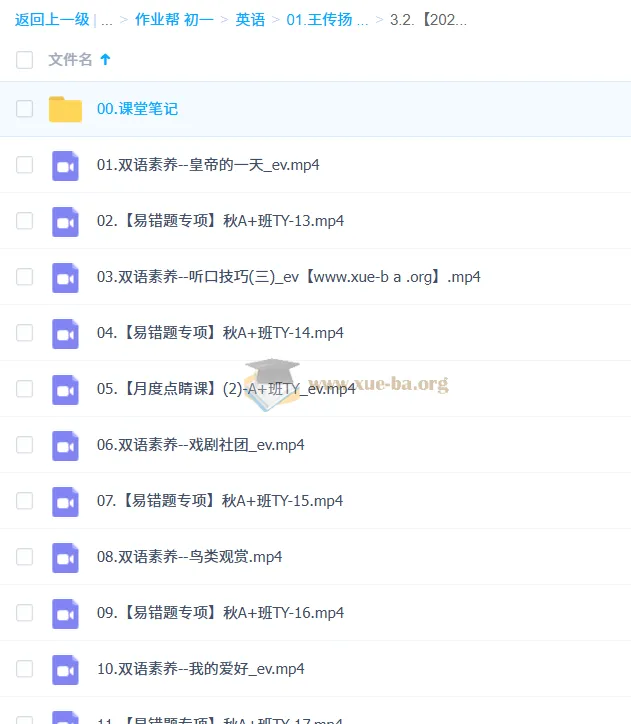Open file 07.【易错题专项】秋A+班TY-15.mp4
Image resolution: width=631 pixels, height=724 pixels.
click(220, 501)
